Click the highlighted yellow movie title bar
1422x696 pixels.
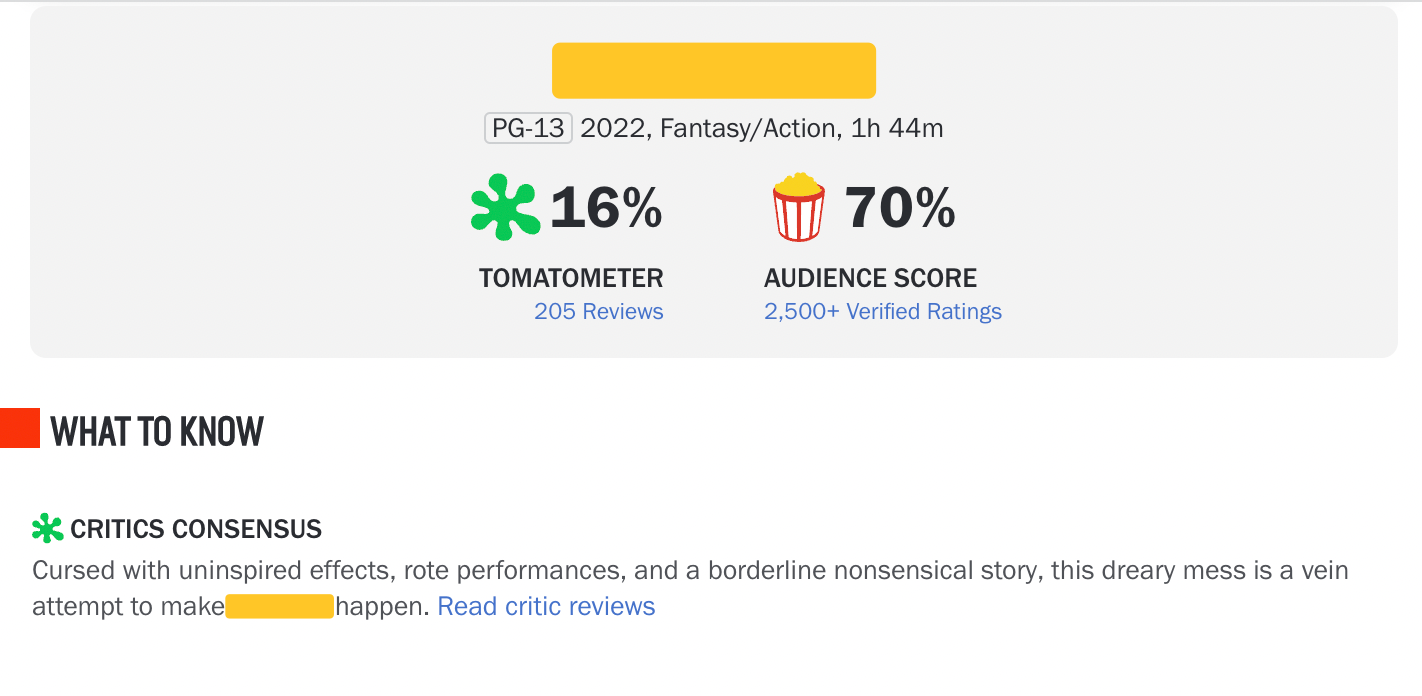tap(714, 70)
